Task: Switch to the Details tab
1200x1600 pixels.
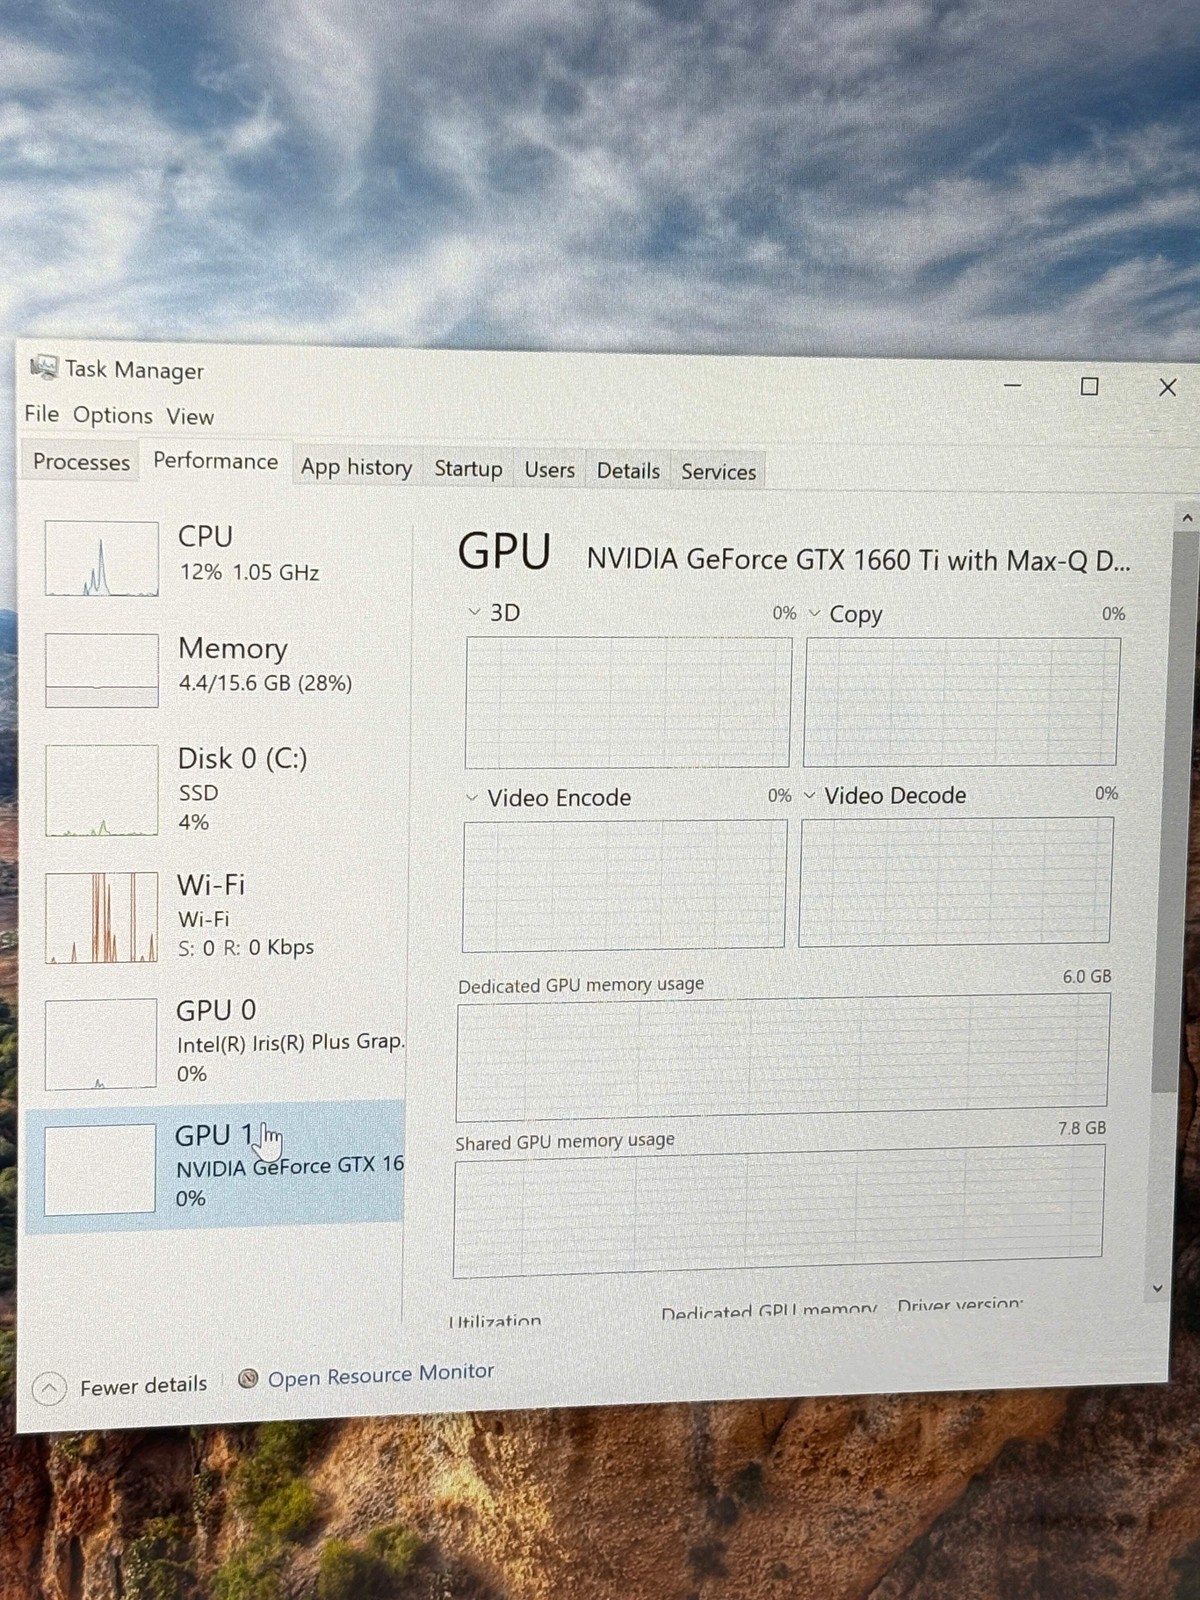Action: [x=628, y=471]
